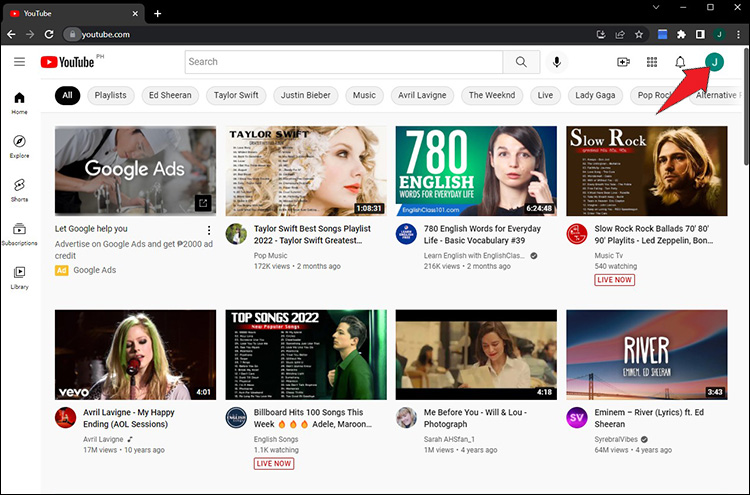Open Chrome's three-dot menu

click(x=738, y=34)
